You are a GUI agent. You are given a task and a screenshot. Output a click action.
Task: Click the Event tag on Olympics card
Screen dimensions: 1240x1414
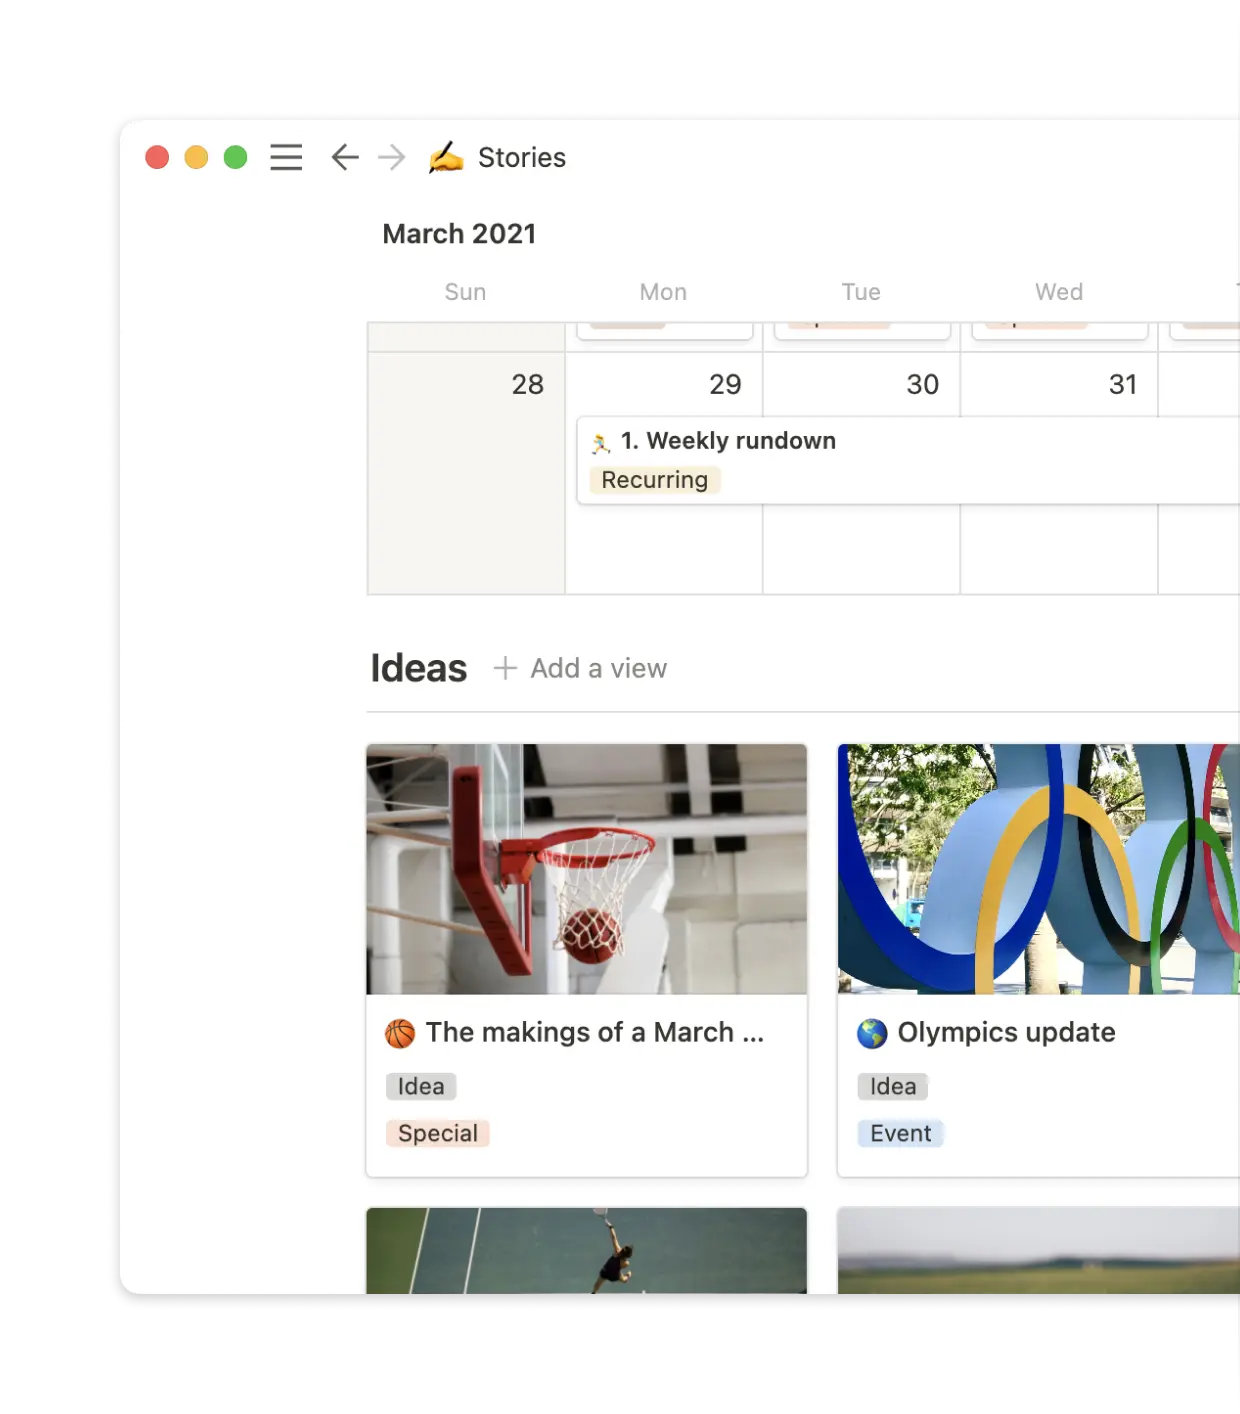pyautogui.click(x=900, y=1133)
